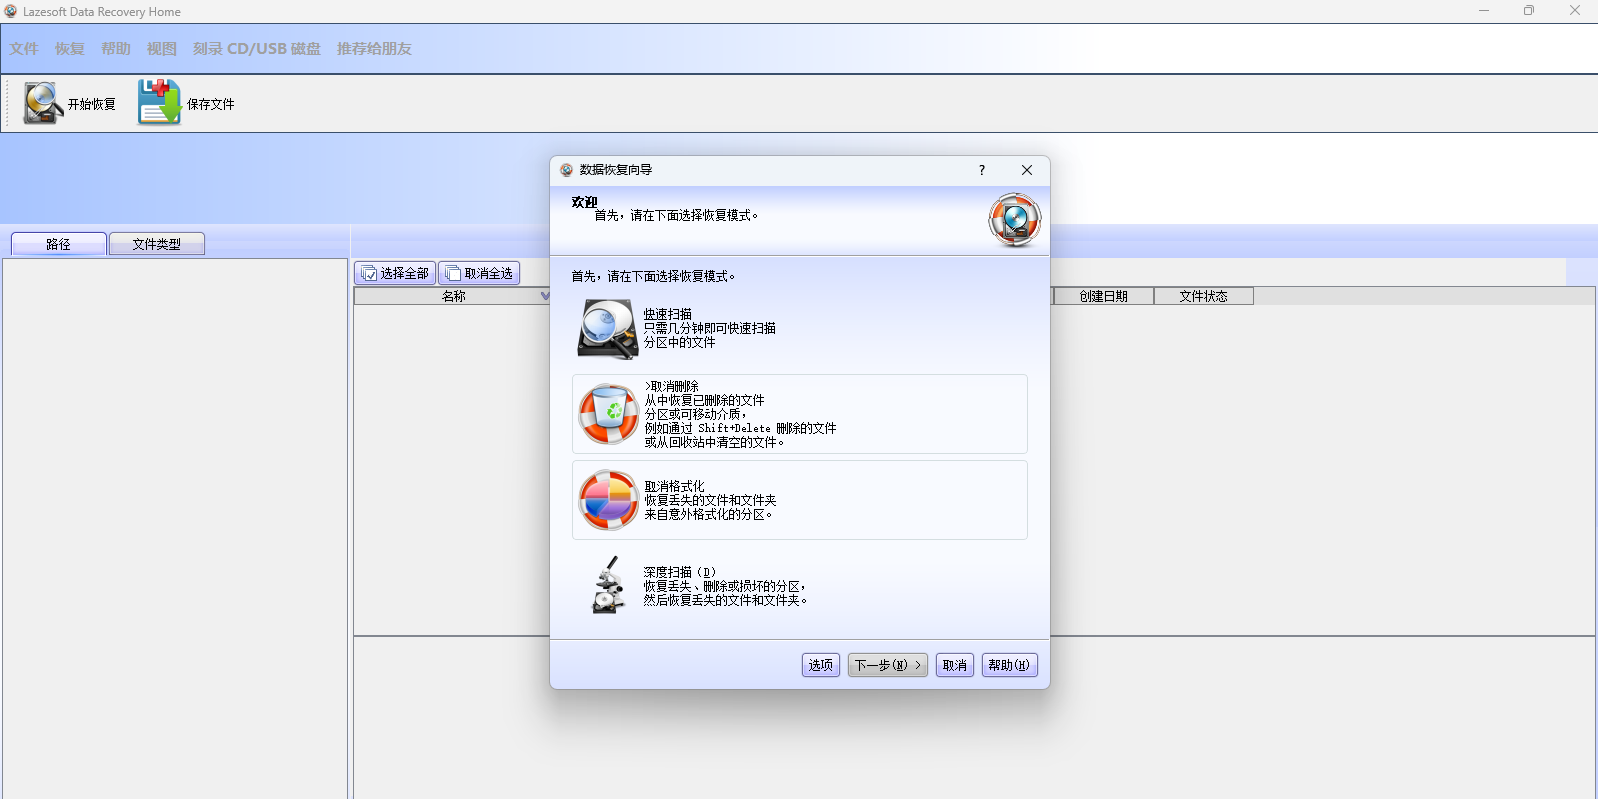This screenshot has width=1598, height=799.
Task: Click the 取消全选 button
Action: click(x=479, y=274)
